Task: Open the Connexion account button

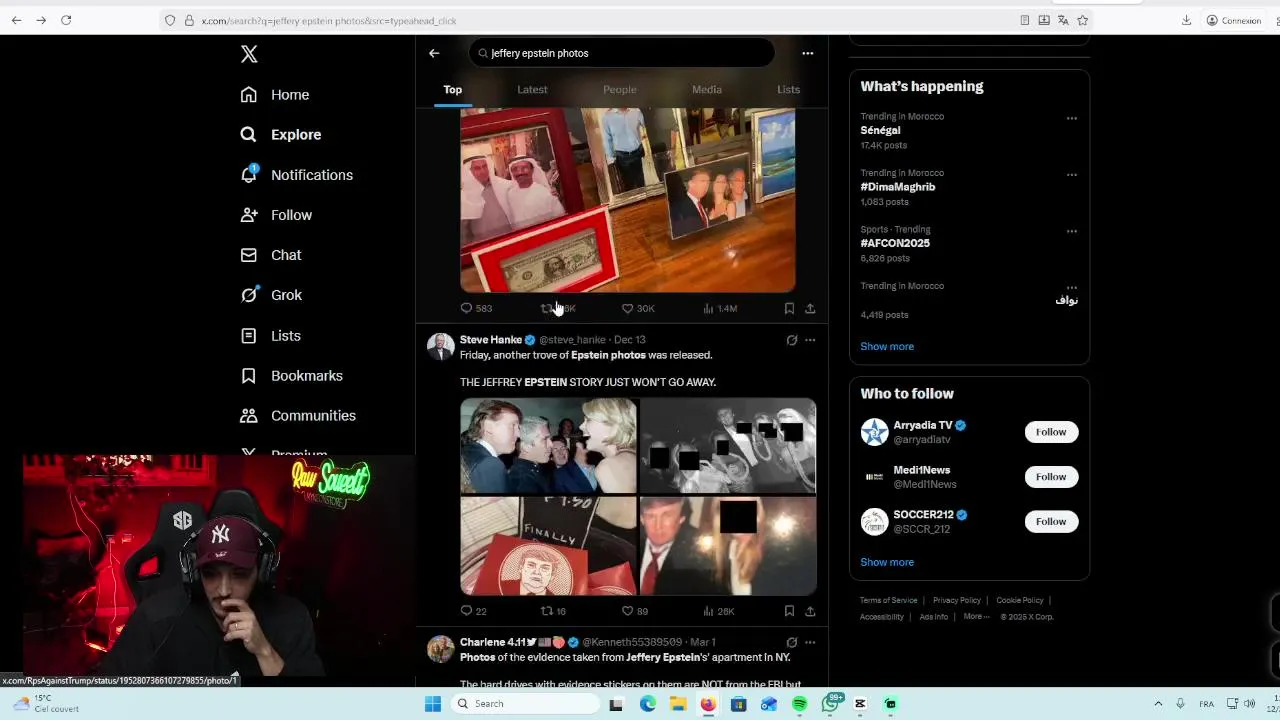Action: point(1233,20)
